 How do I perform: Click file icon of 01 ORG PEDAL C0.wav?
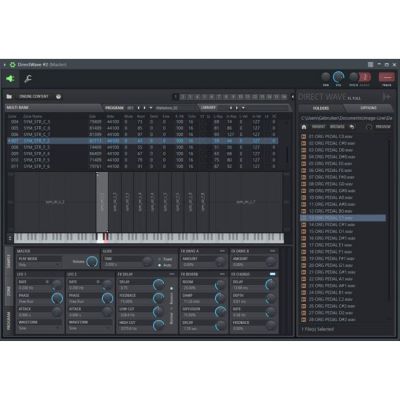[304, 137]
